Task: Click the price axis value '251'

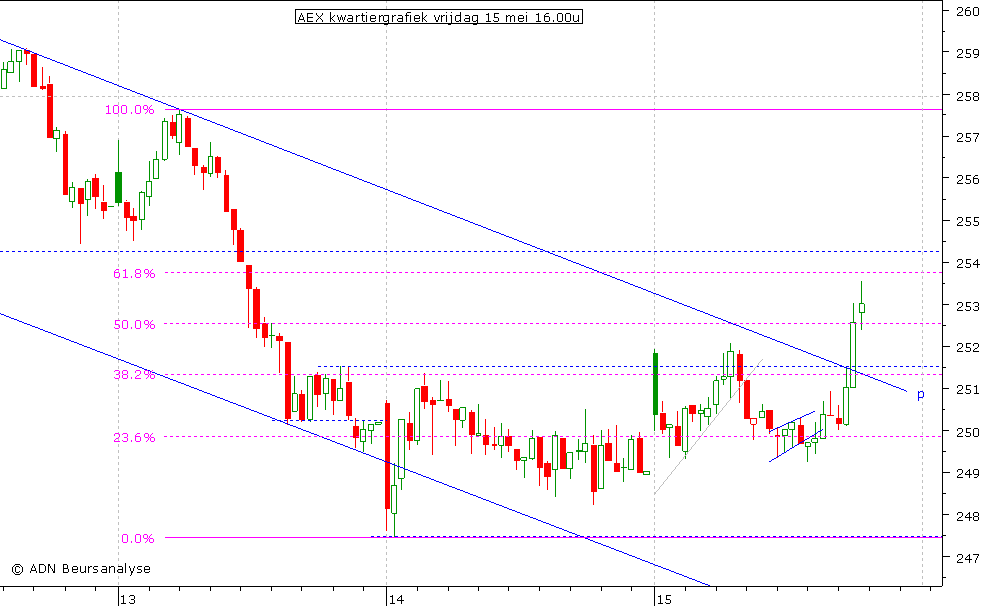Action: pos(967,390)
